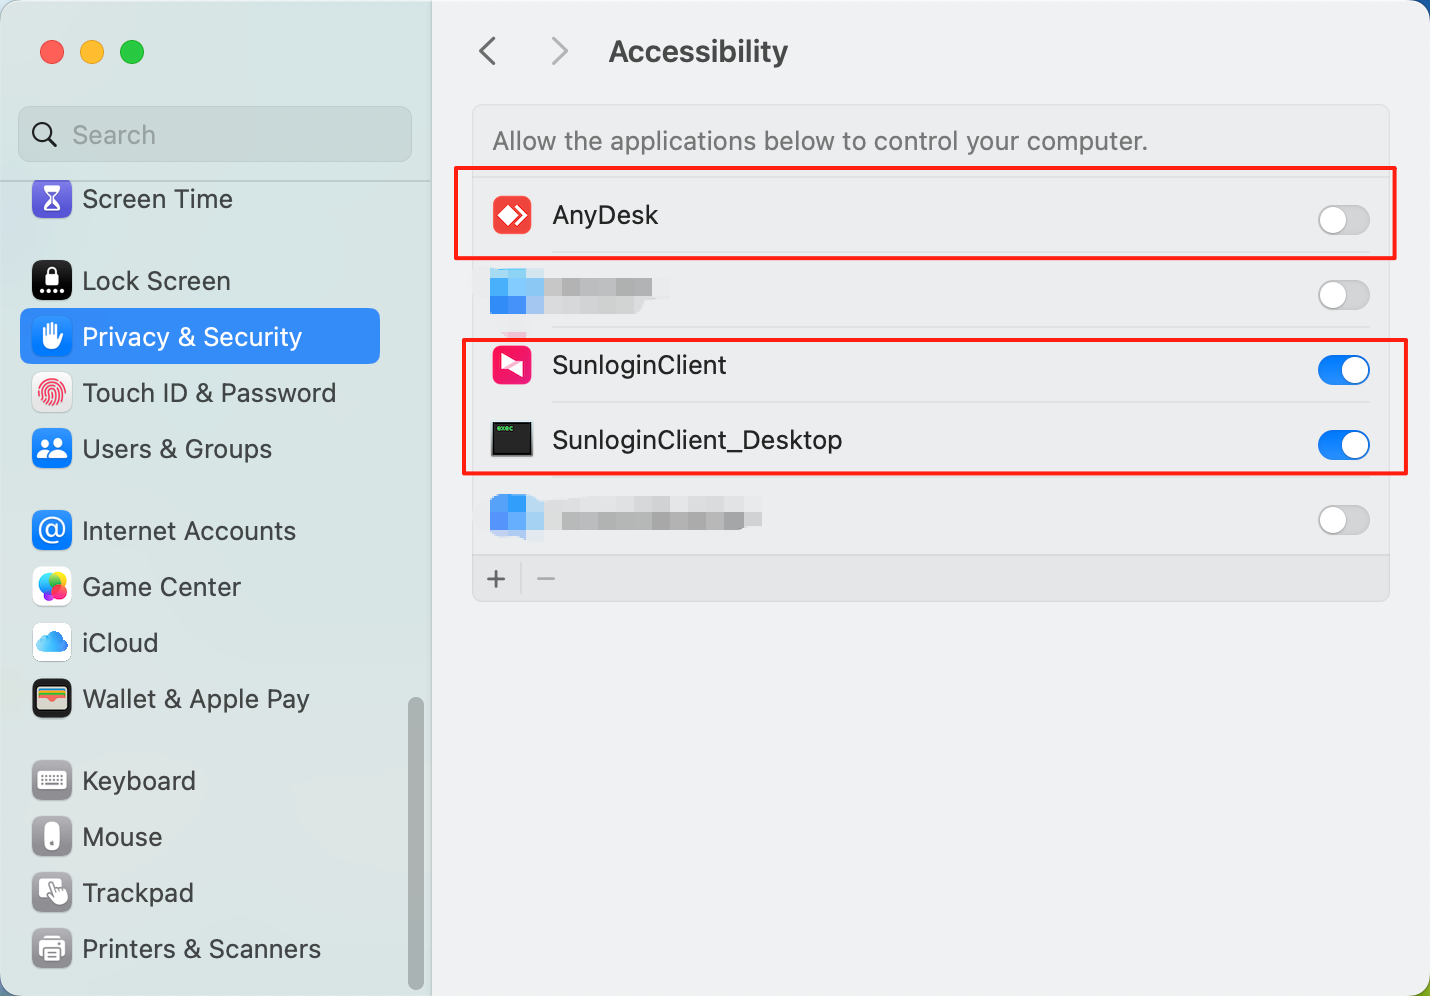Click the search magnifier icon

tap(44, 134)
